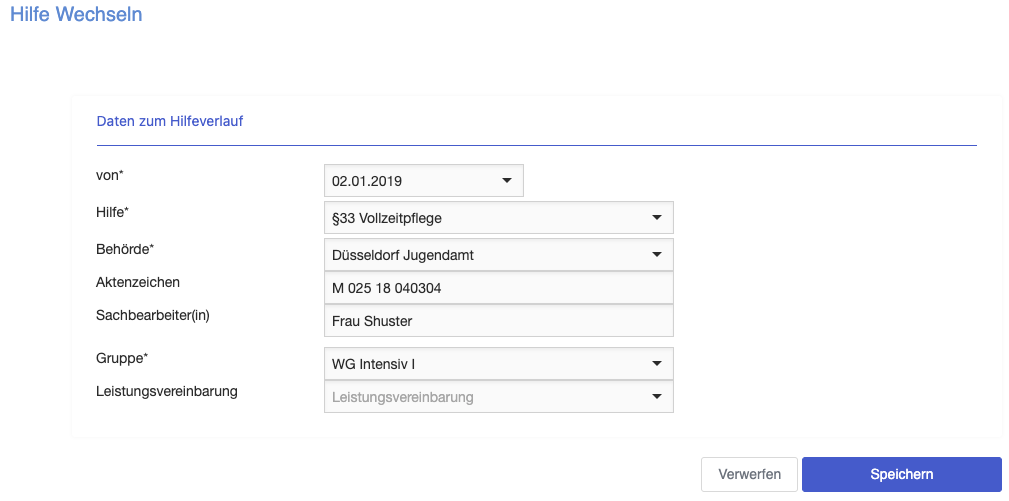1009x501 pixels.
Task: Save the form with Speichern
Action: [902, 475]
